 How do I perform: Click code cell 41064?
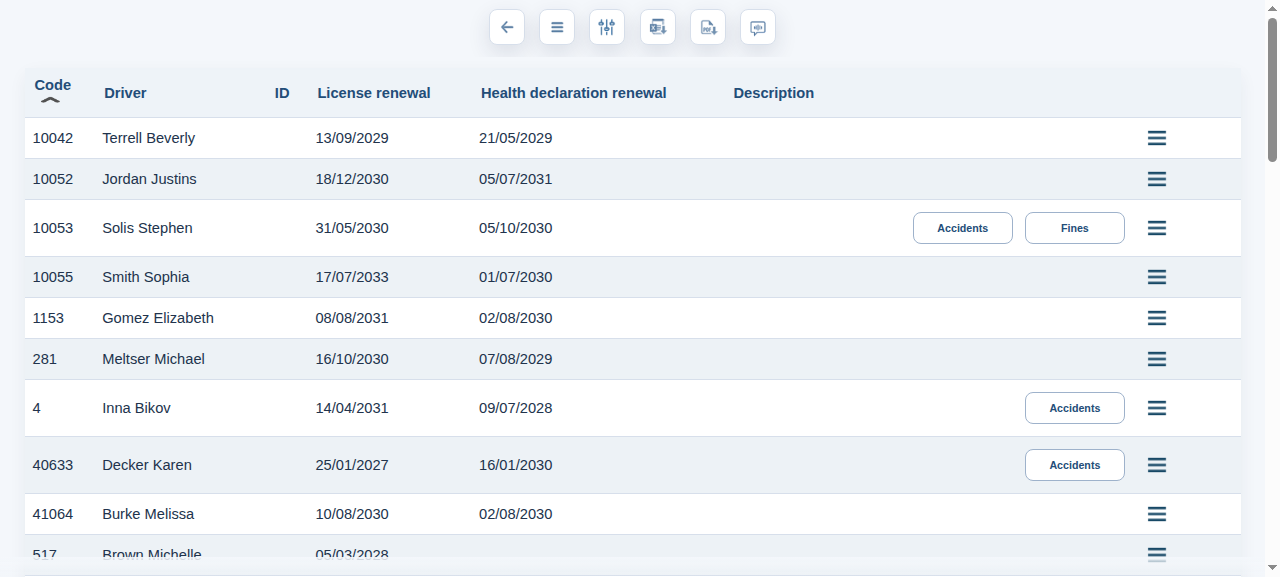(53, 514)
